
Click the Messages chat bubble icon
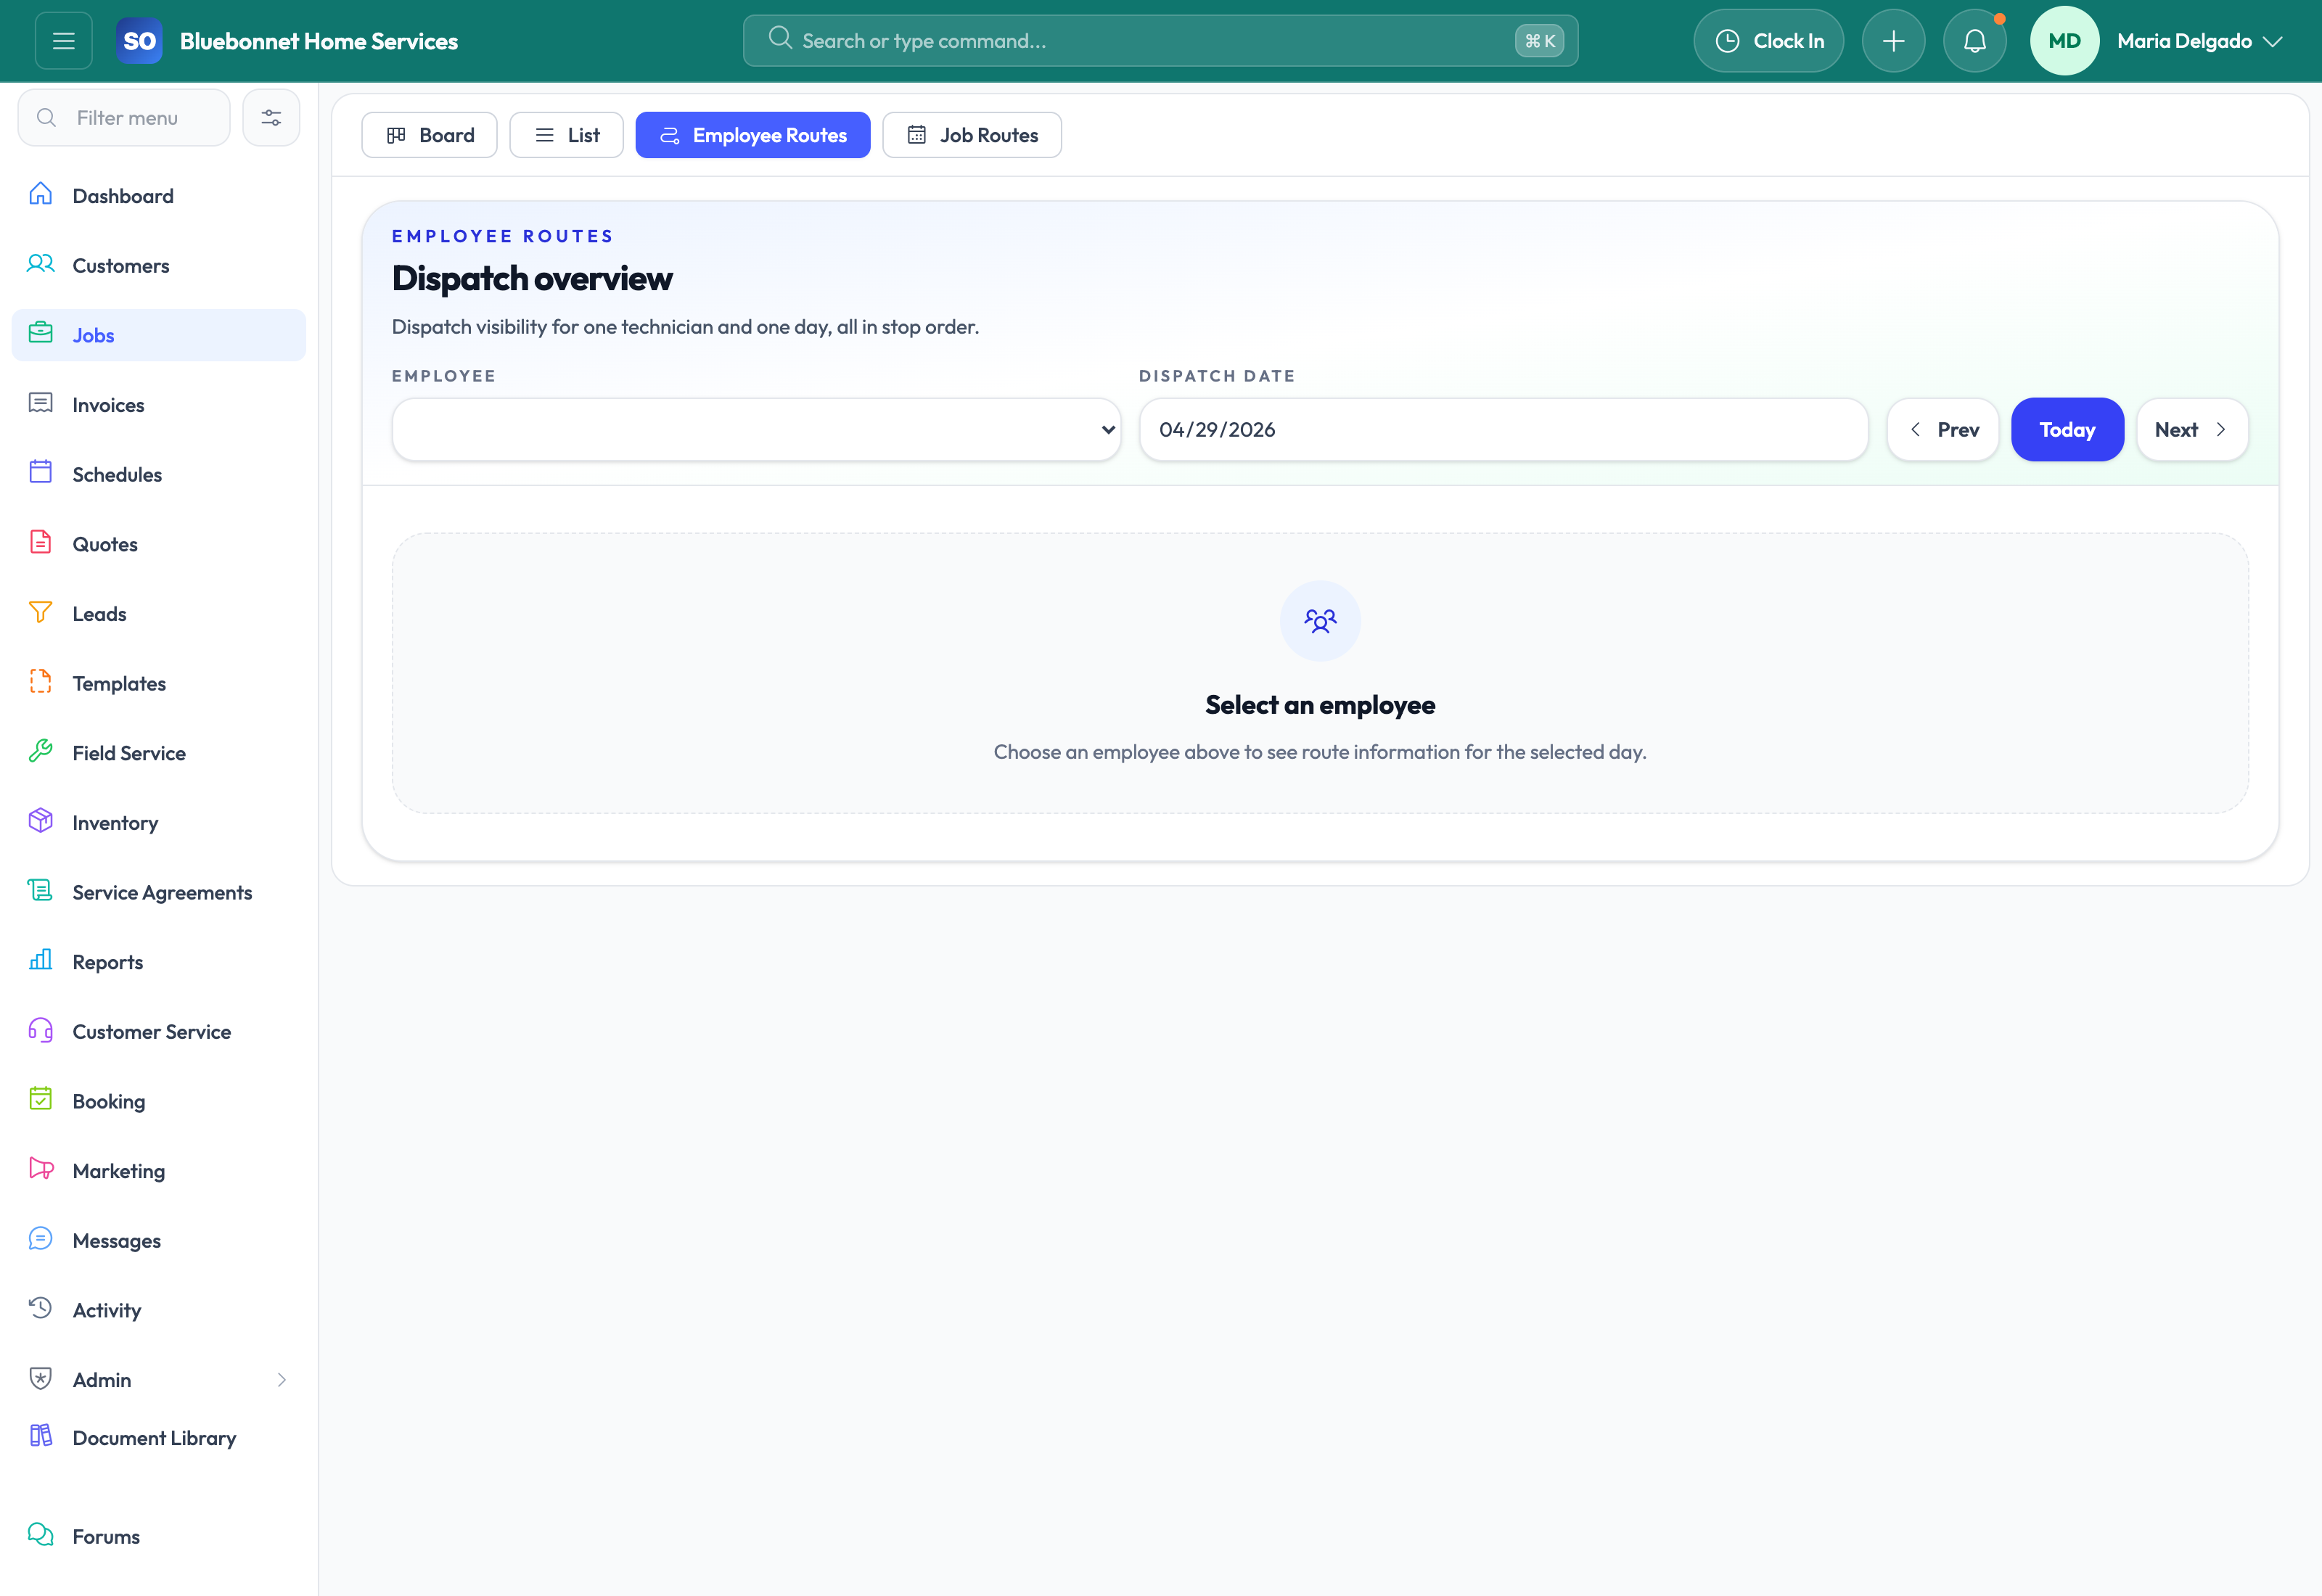pos(41,1239)
